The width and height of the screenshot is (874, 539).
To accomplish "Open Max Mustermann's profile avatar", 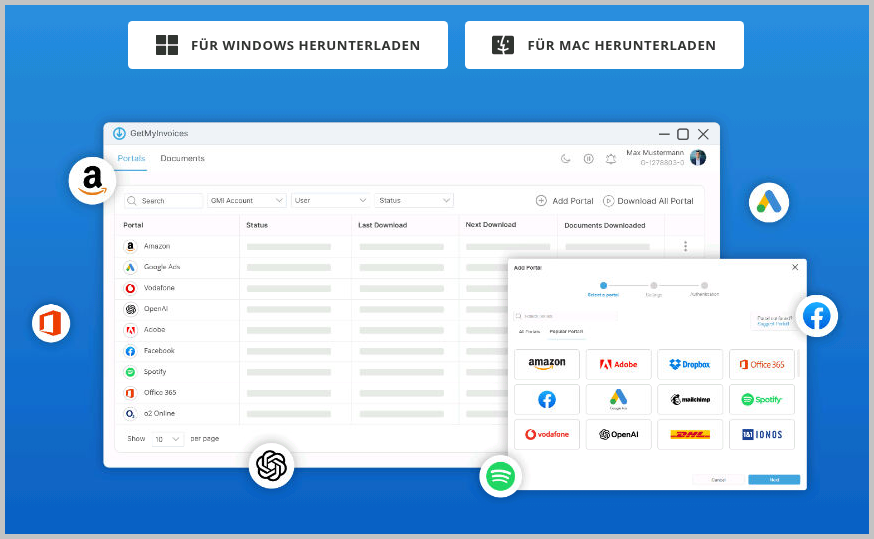I will point(698,158).
